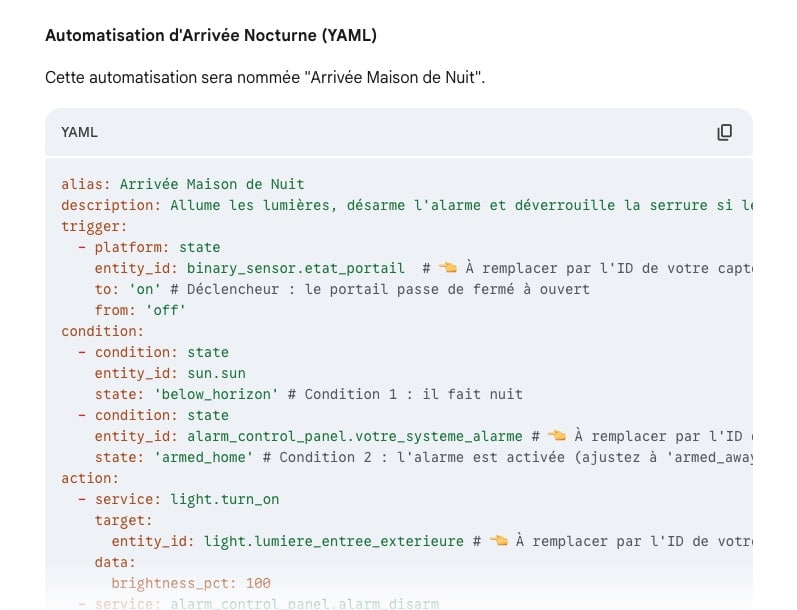Click pointing hand emoji after binary_sensor.etat_portail
This screenshot has width=797, height=610.
pyautogui.click(x=446, y=268)
